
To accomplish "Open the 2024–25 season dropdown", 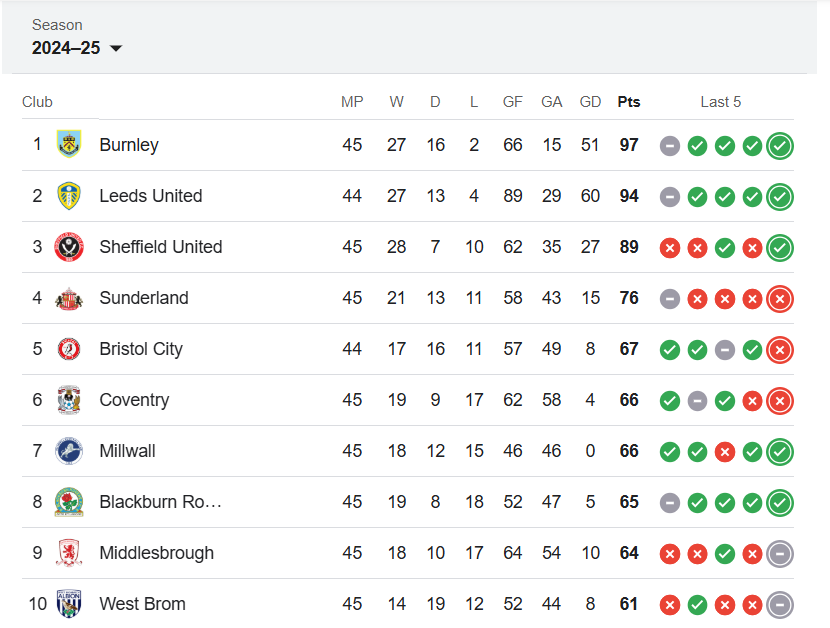I will (x=77, y=48).
